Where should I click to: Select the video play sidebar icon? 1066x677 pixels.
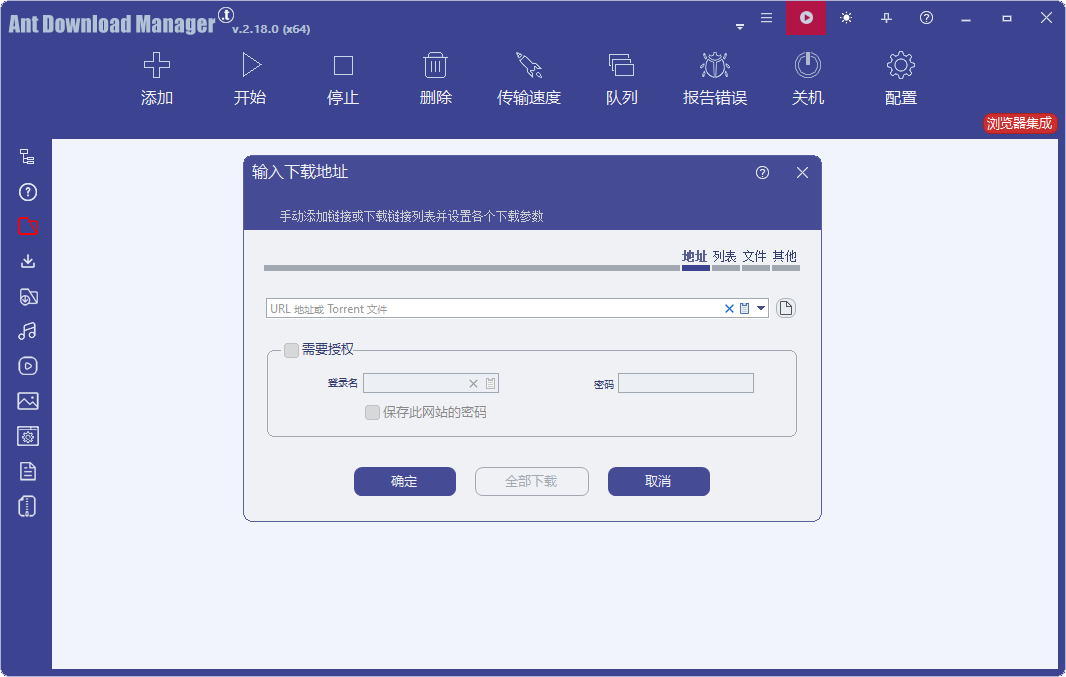click(27, 366)
